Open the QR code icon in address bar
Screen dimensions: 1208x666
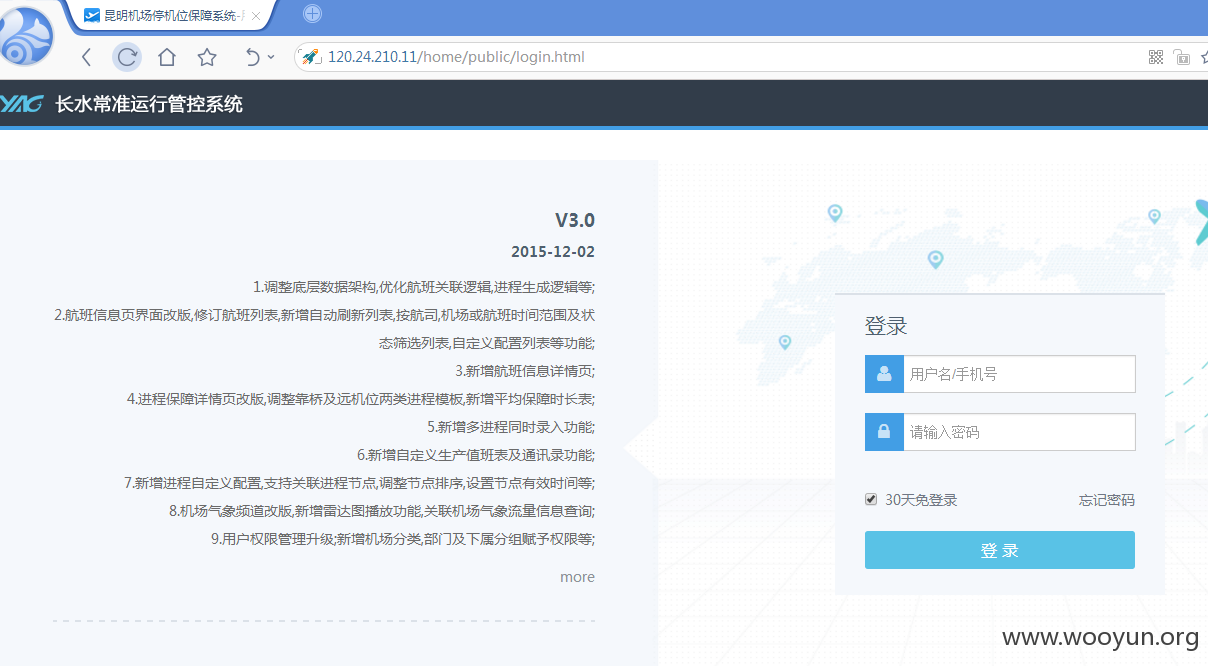point(1156,57)
